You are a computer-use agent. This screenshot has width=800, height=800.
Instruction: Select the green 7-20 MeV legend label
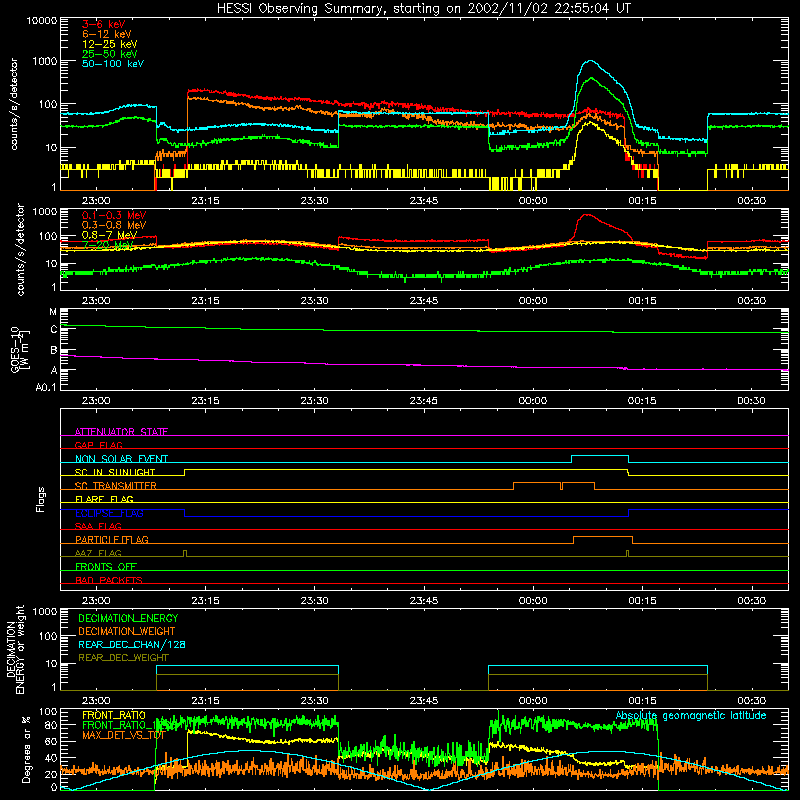coord(108,245)
